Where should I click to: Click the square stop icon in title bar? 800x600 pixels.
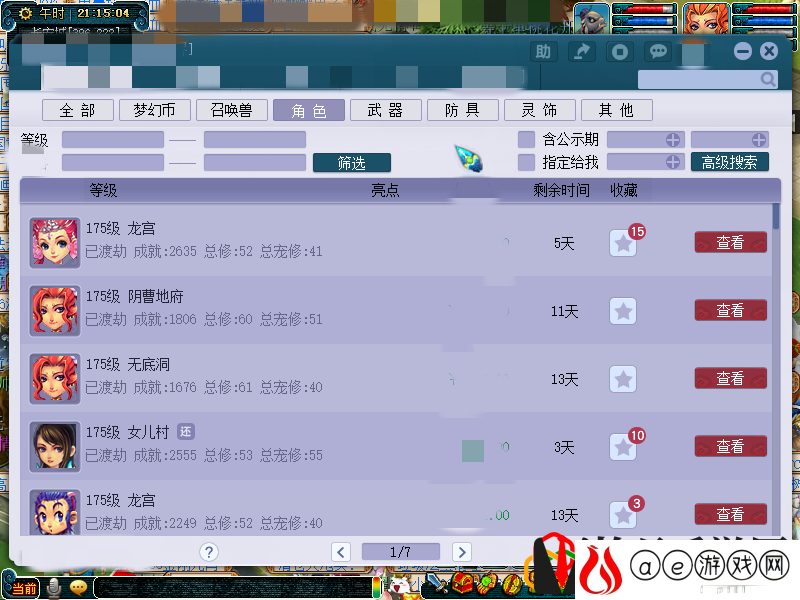[620, 52]
